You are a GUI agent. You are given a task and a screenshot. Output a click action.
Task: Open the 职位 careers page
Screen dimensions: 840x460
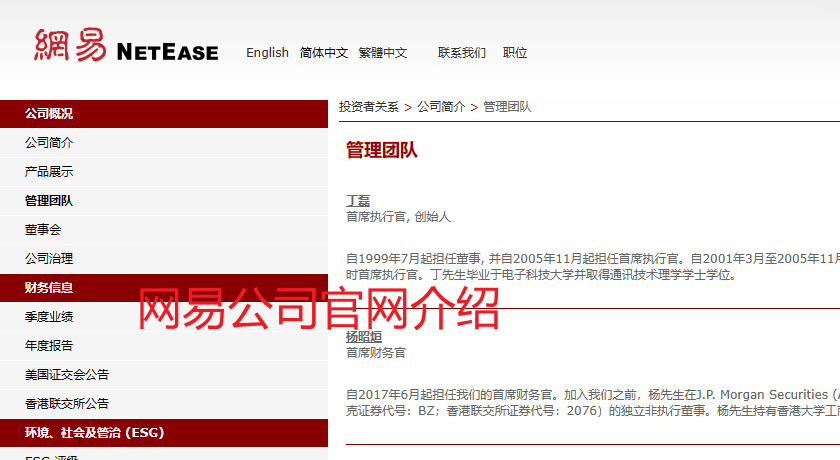515,52
